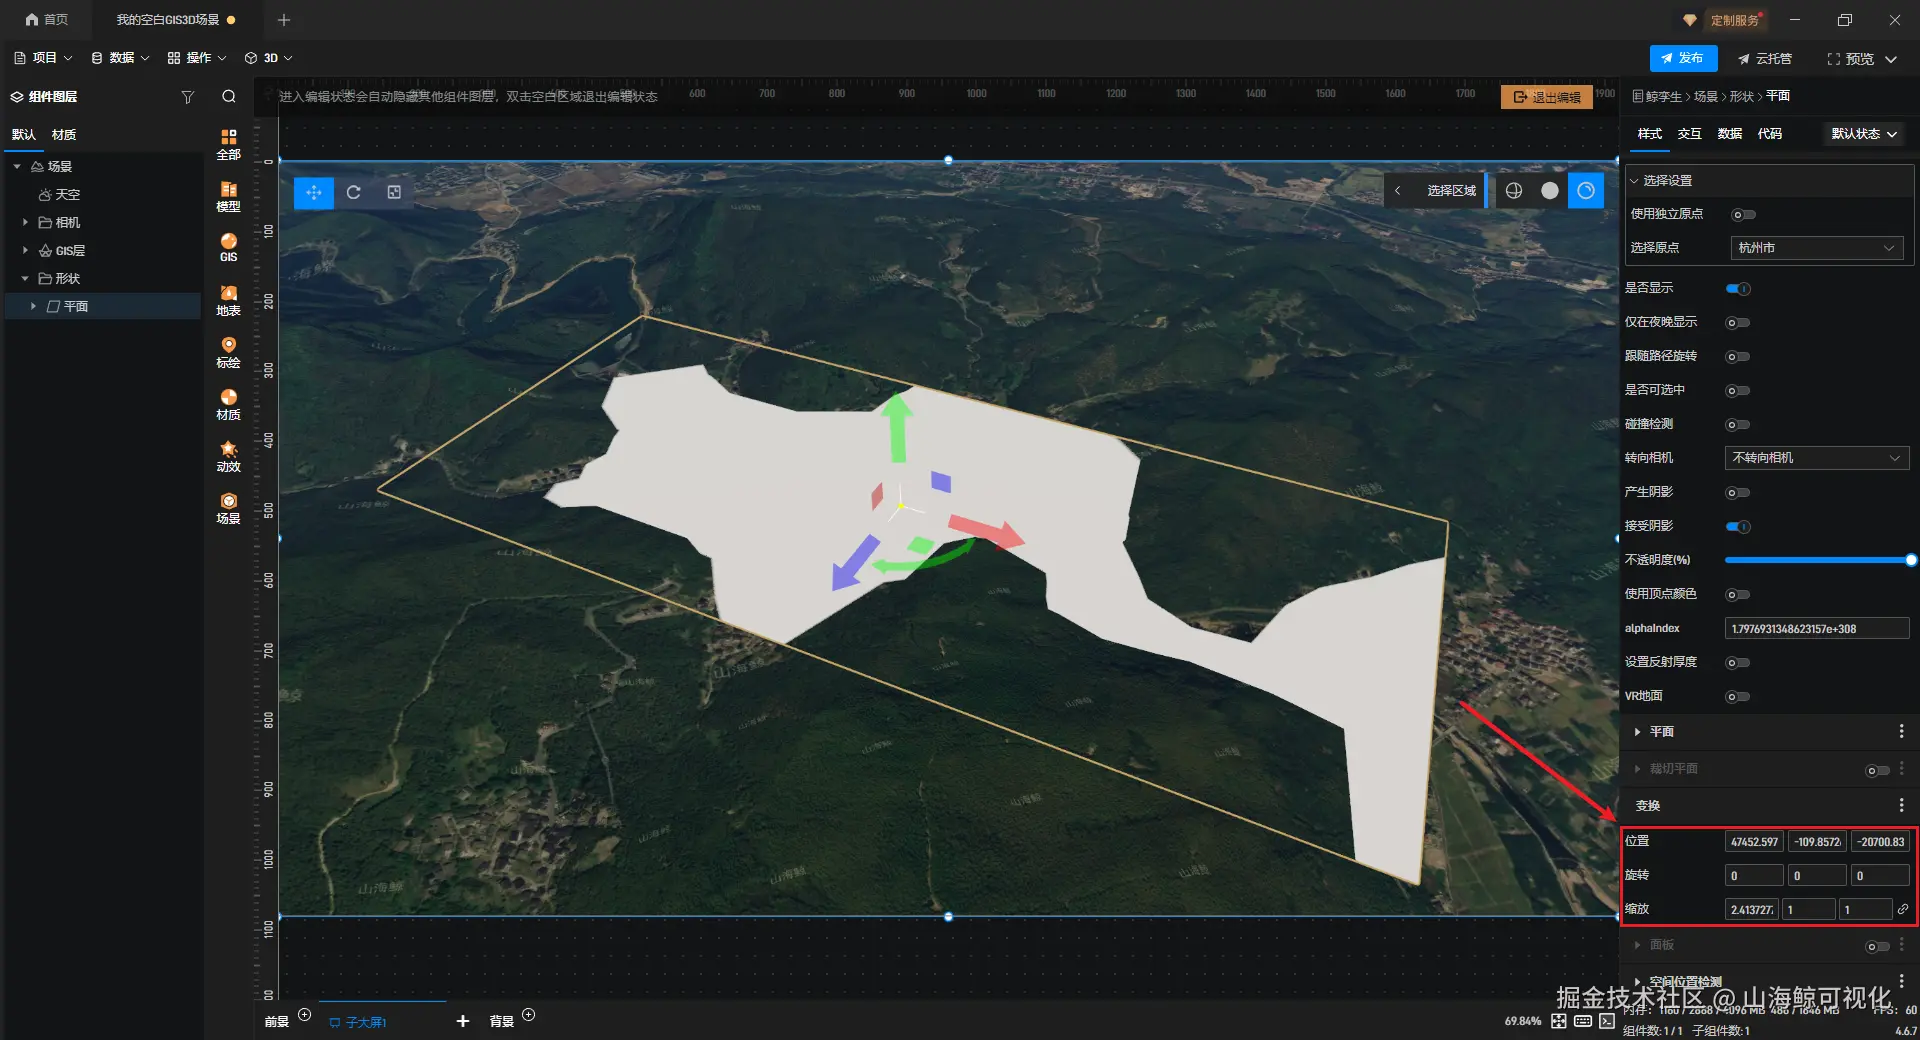Screen dimensions: 1920x1040
Task: Open the 模型 (model) component category
Action: [229, 196]
